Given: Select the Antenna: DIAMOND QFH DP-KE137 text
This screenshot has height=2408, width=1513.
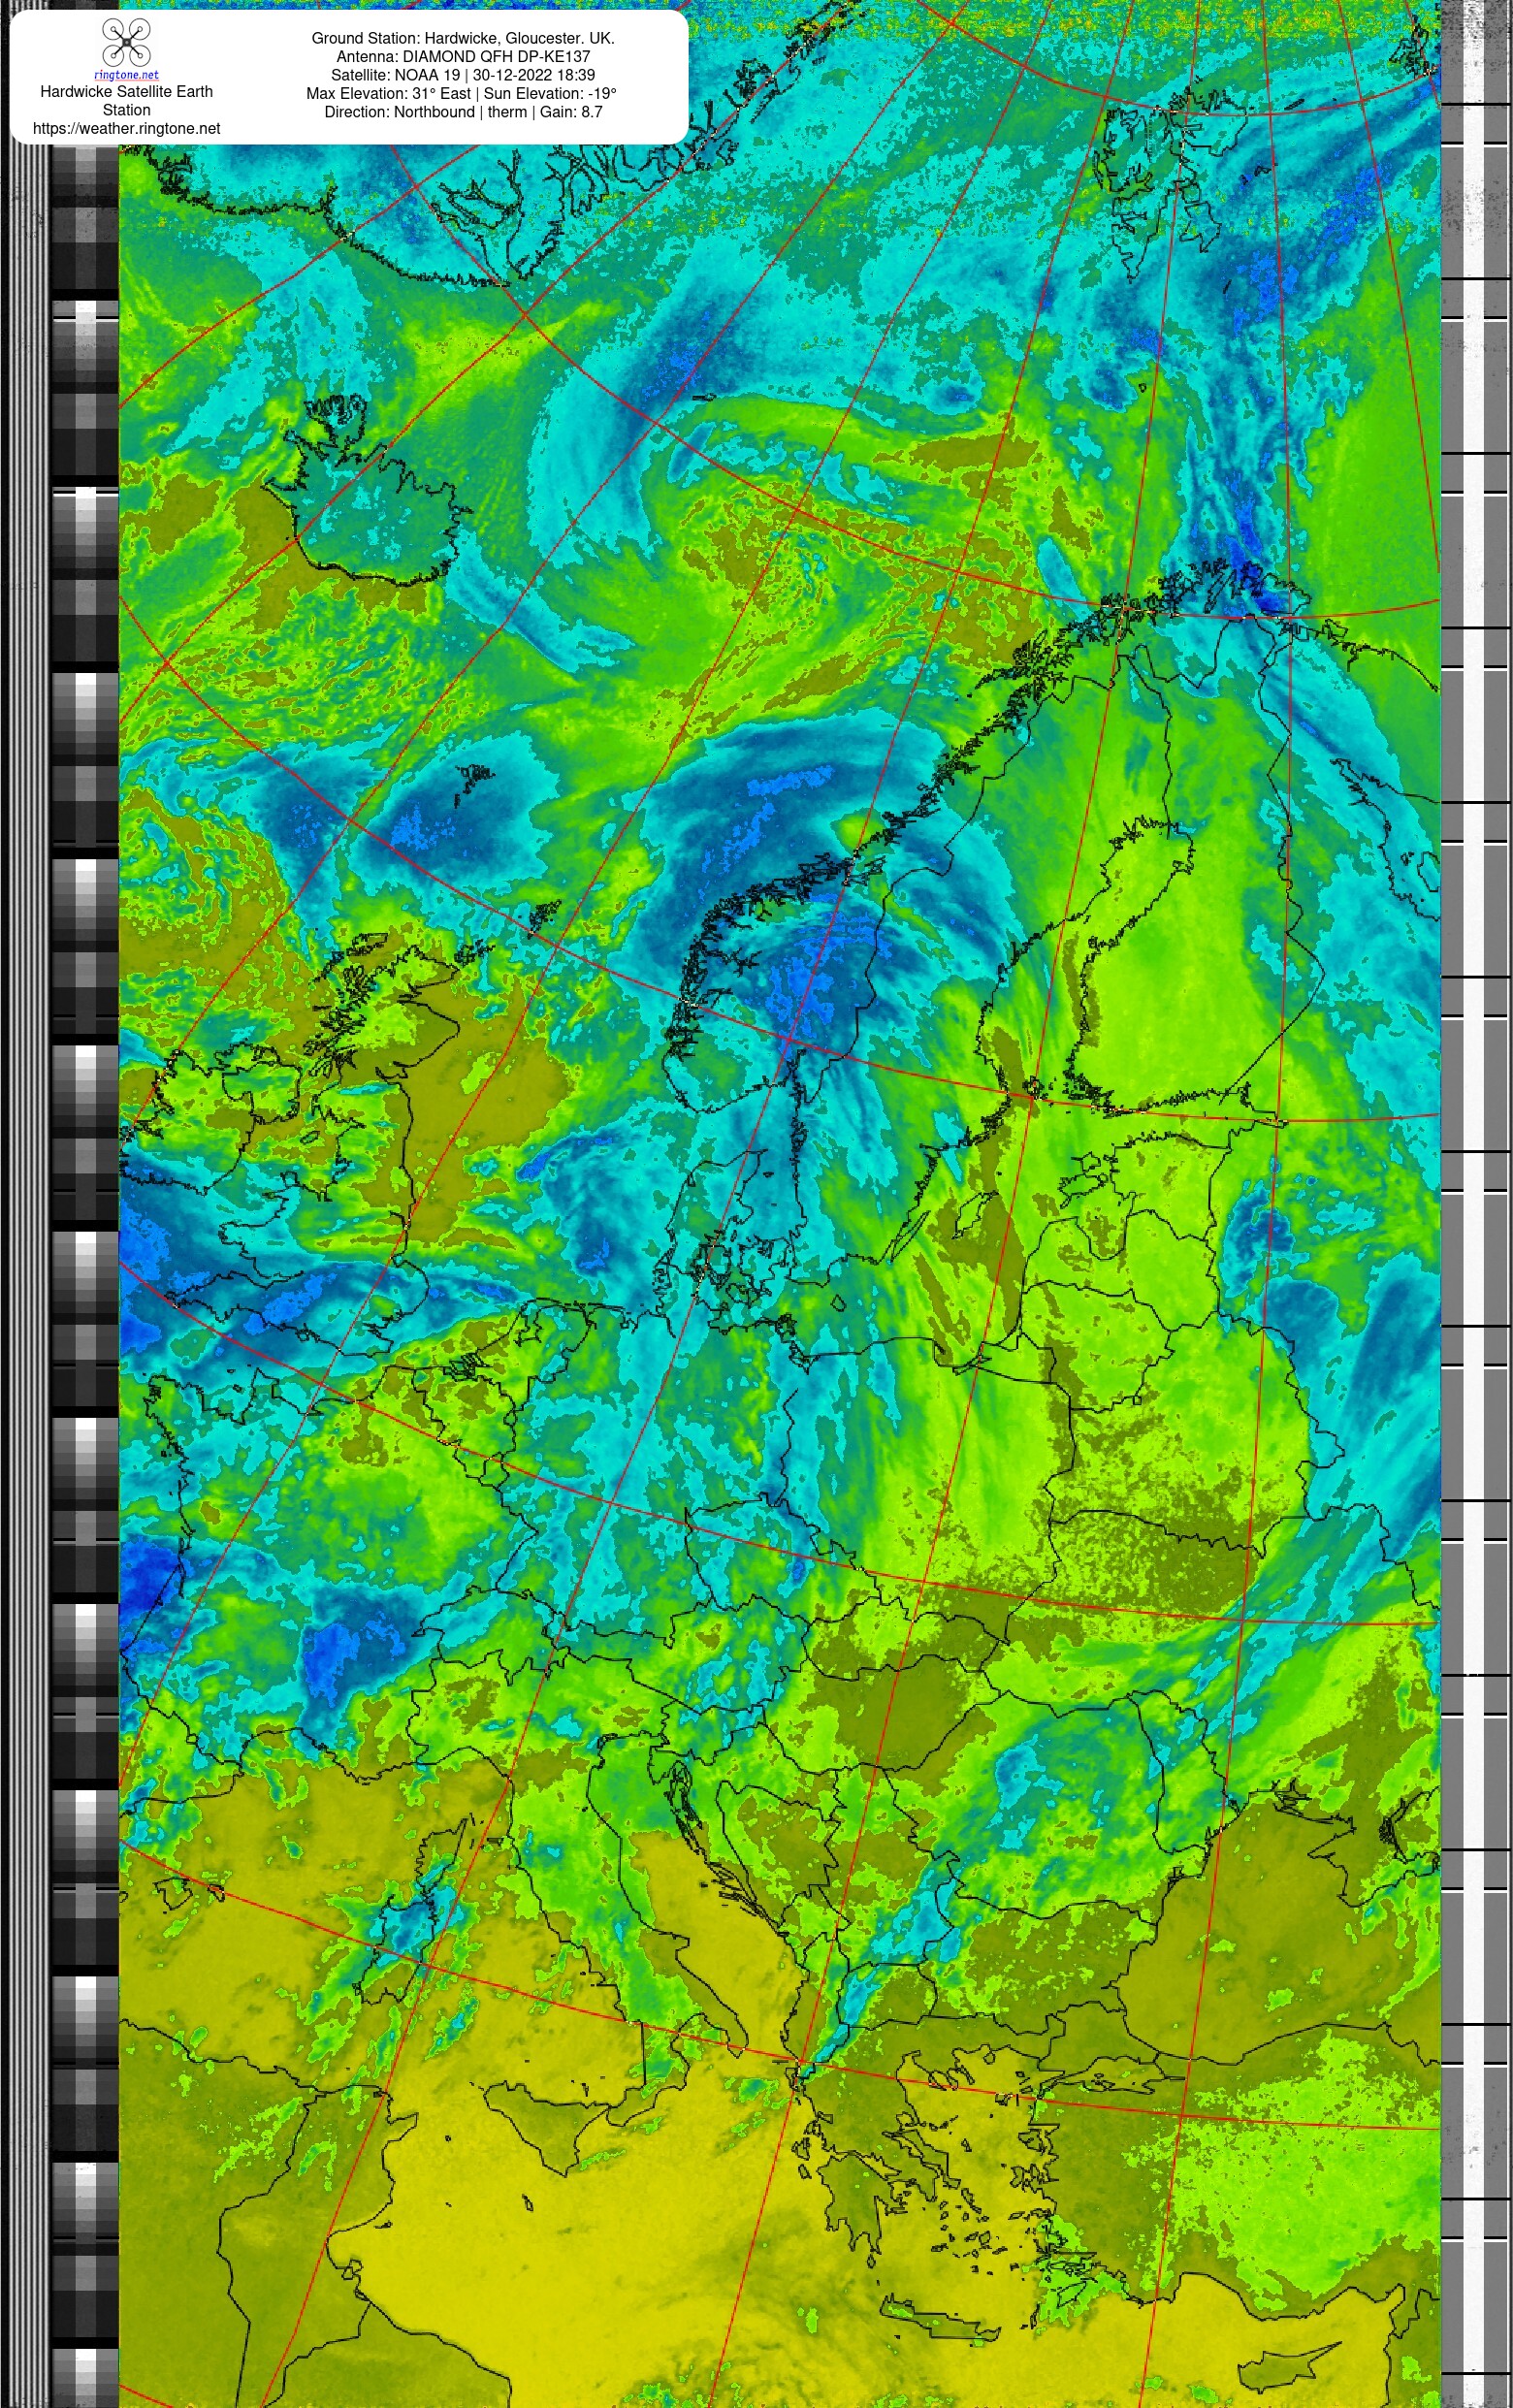Looking at the screenshot, I should coord(463,56).
